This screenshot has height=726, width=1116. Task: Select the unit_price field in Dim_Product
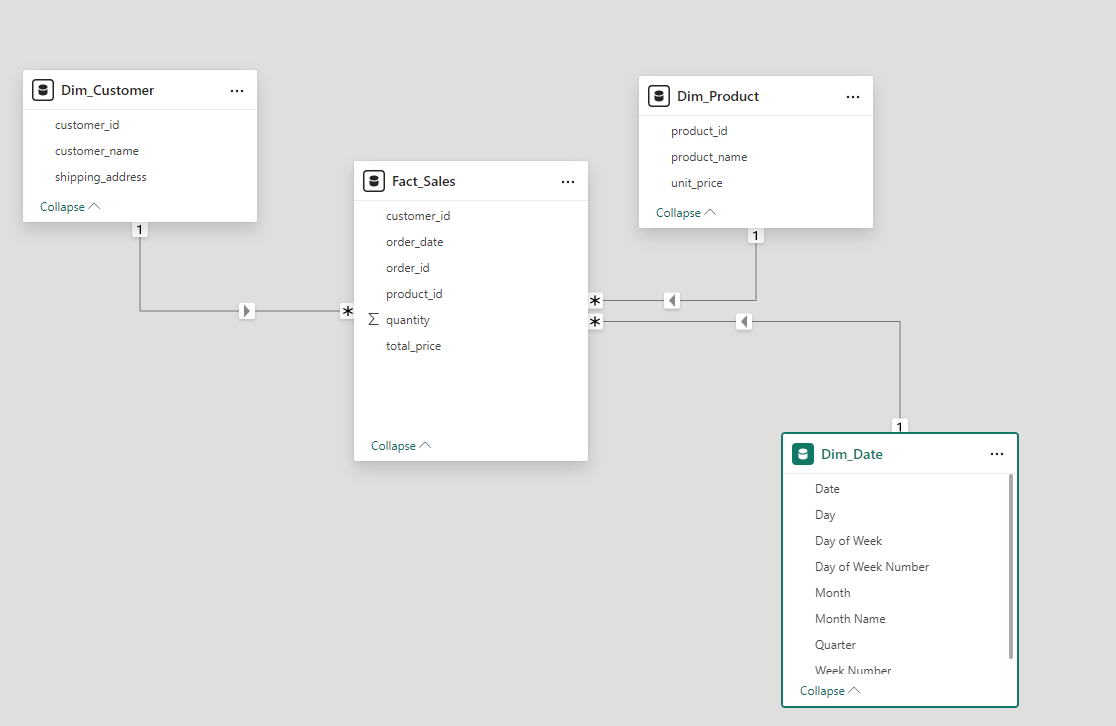coord(697,182)
